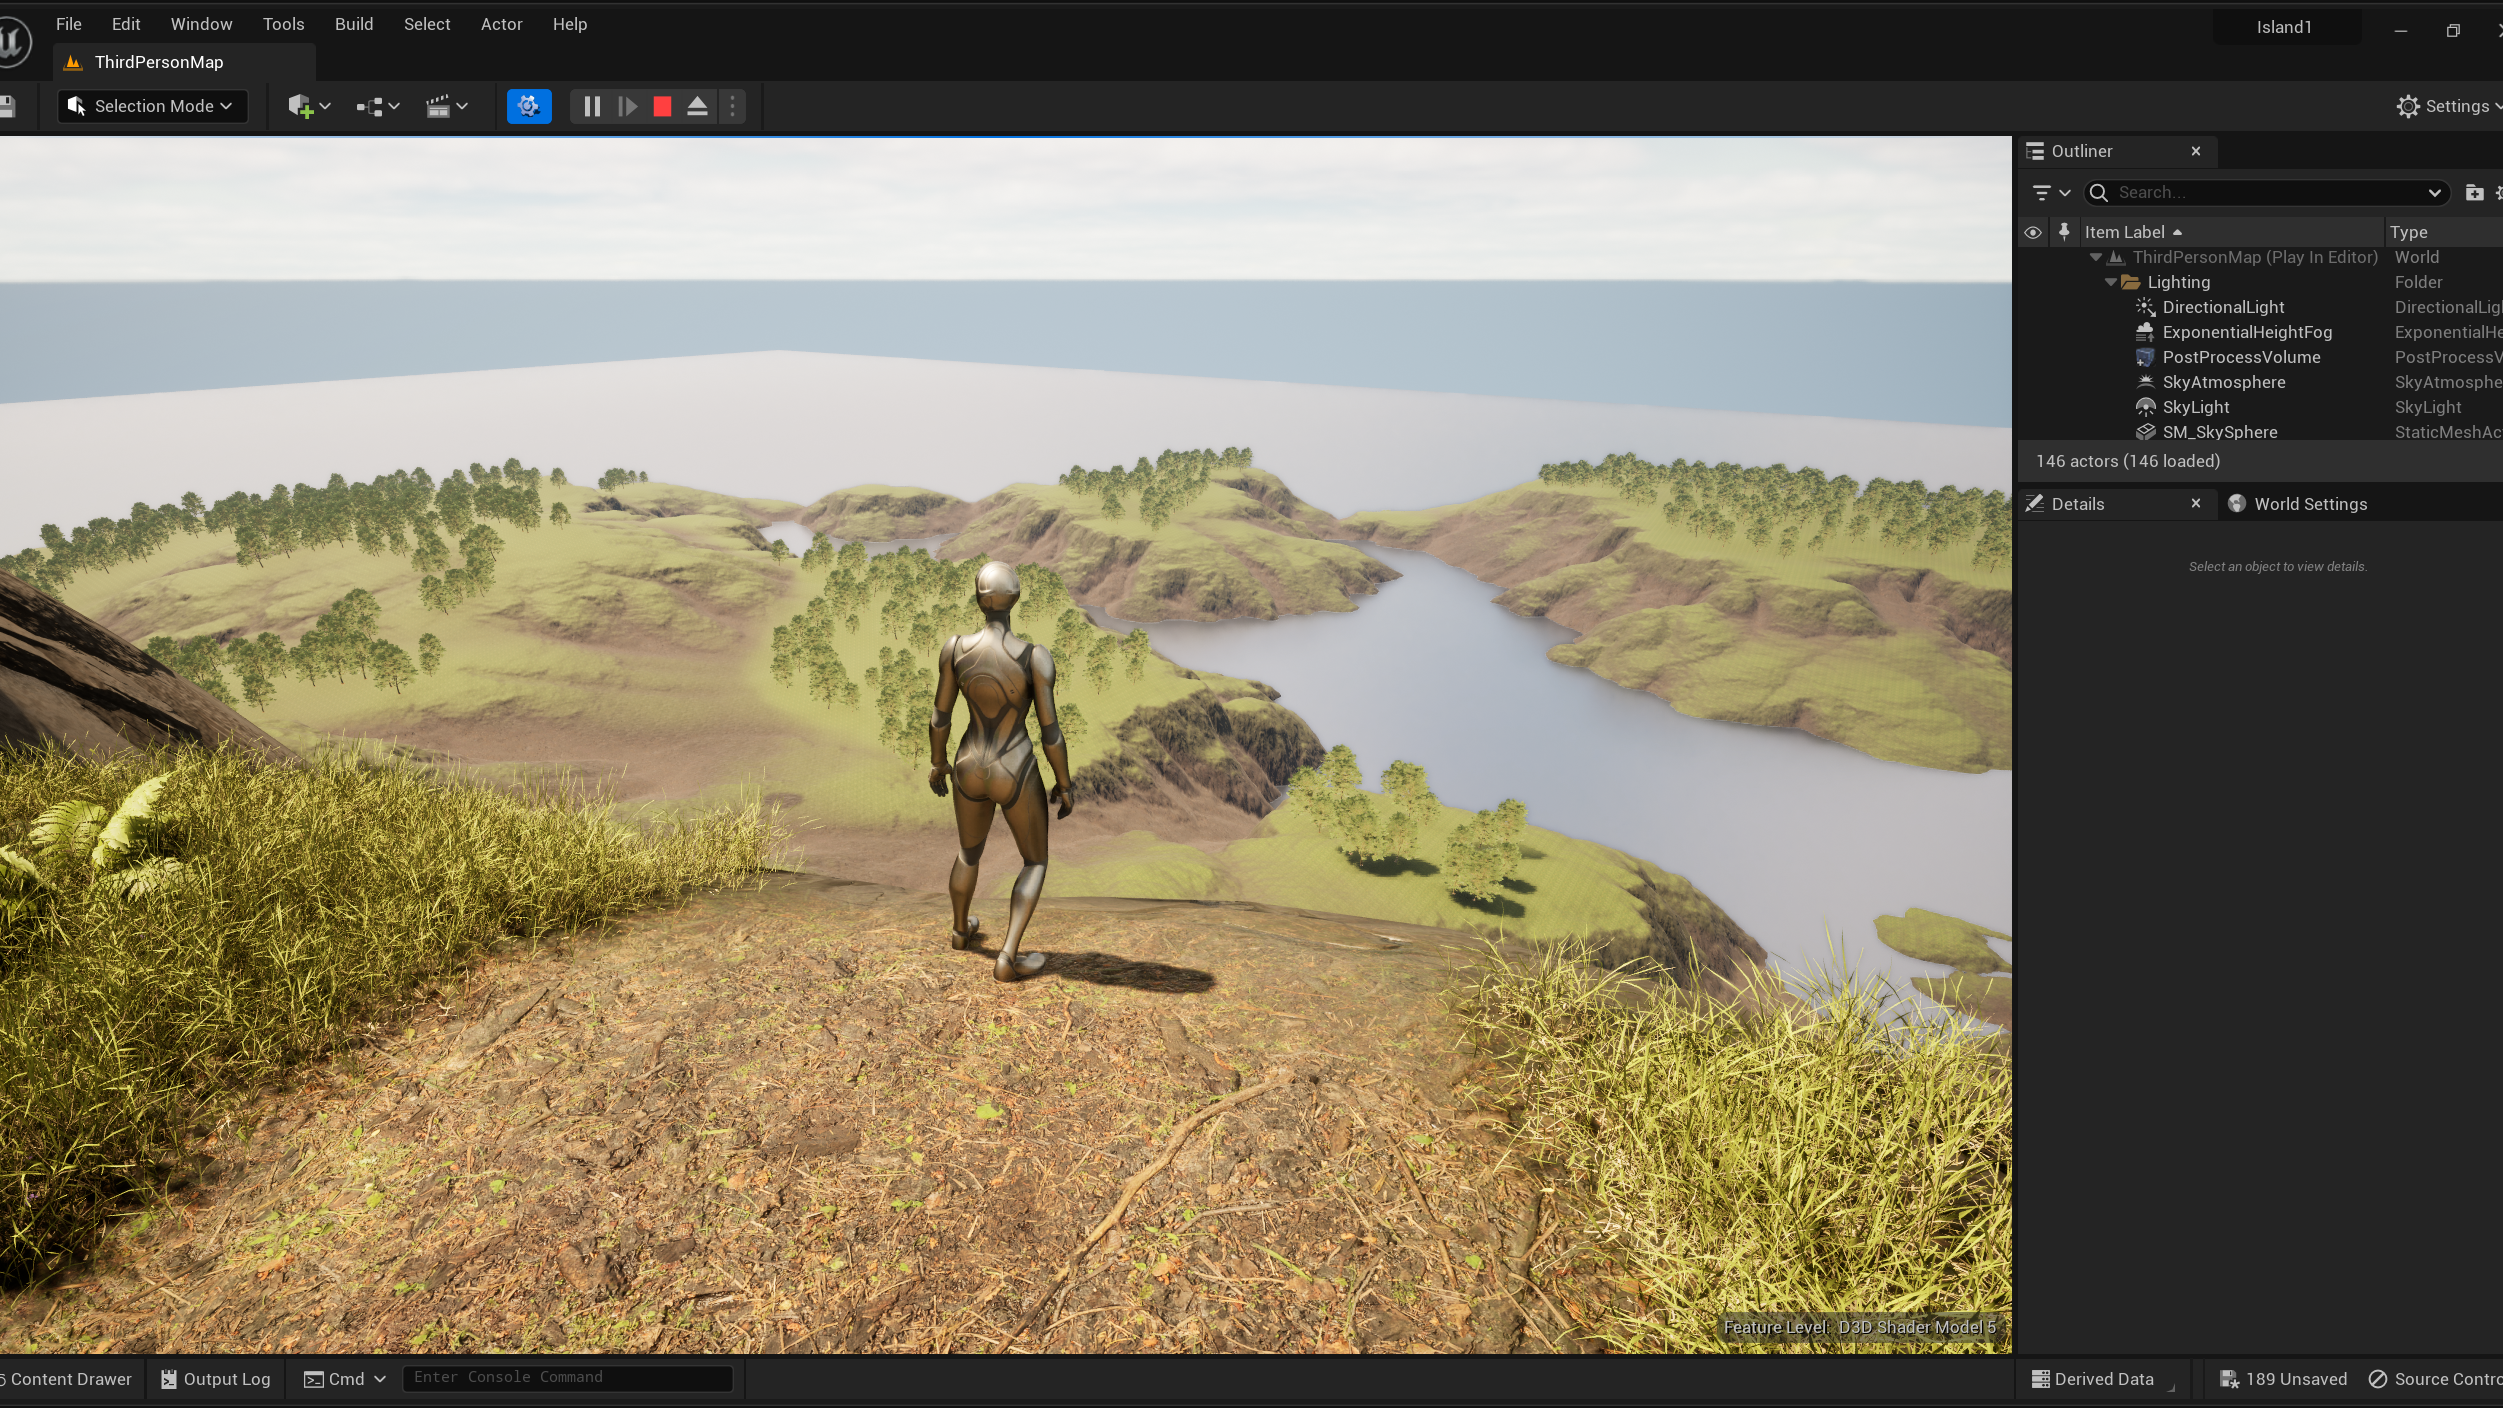Click the "Select an object to view details" text
Screen dimensions: 2503x1408
[2277, 566]
